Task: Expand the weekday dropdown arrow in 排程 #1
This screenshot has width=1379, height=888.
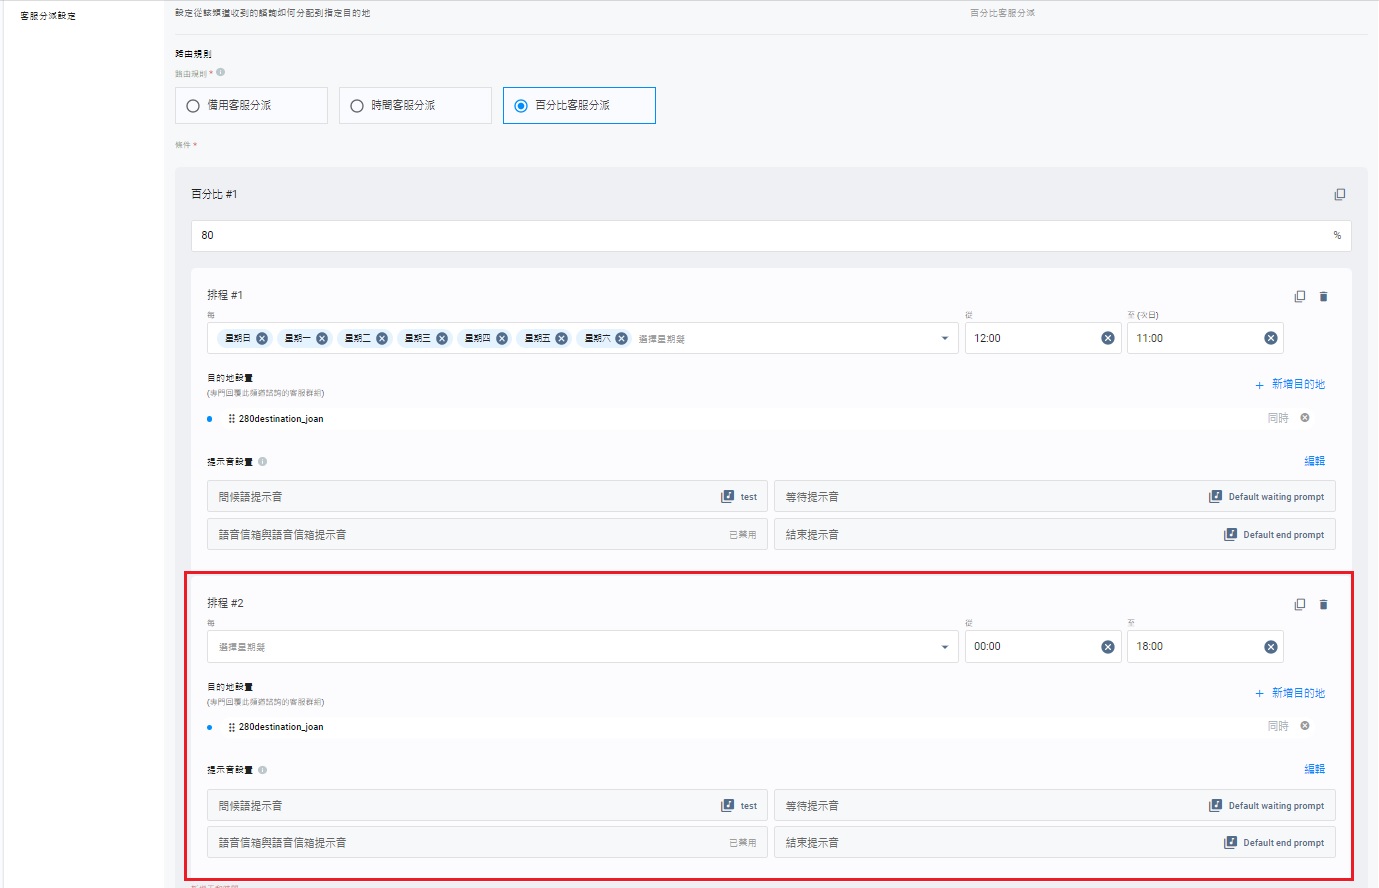Action: click(x=944, y=338)
